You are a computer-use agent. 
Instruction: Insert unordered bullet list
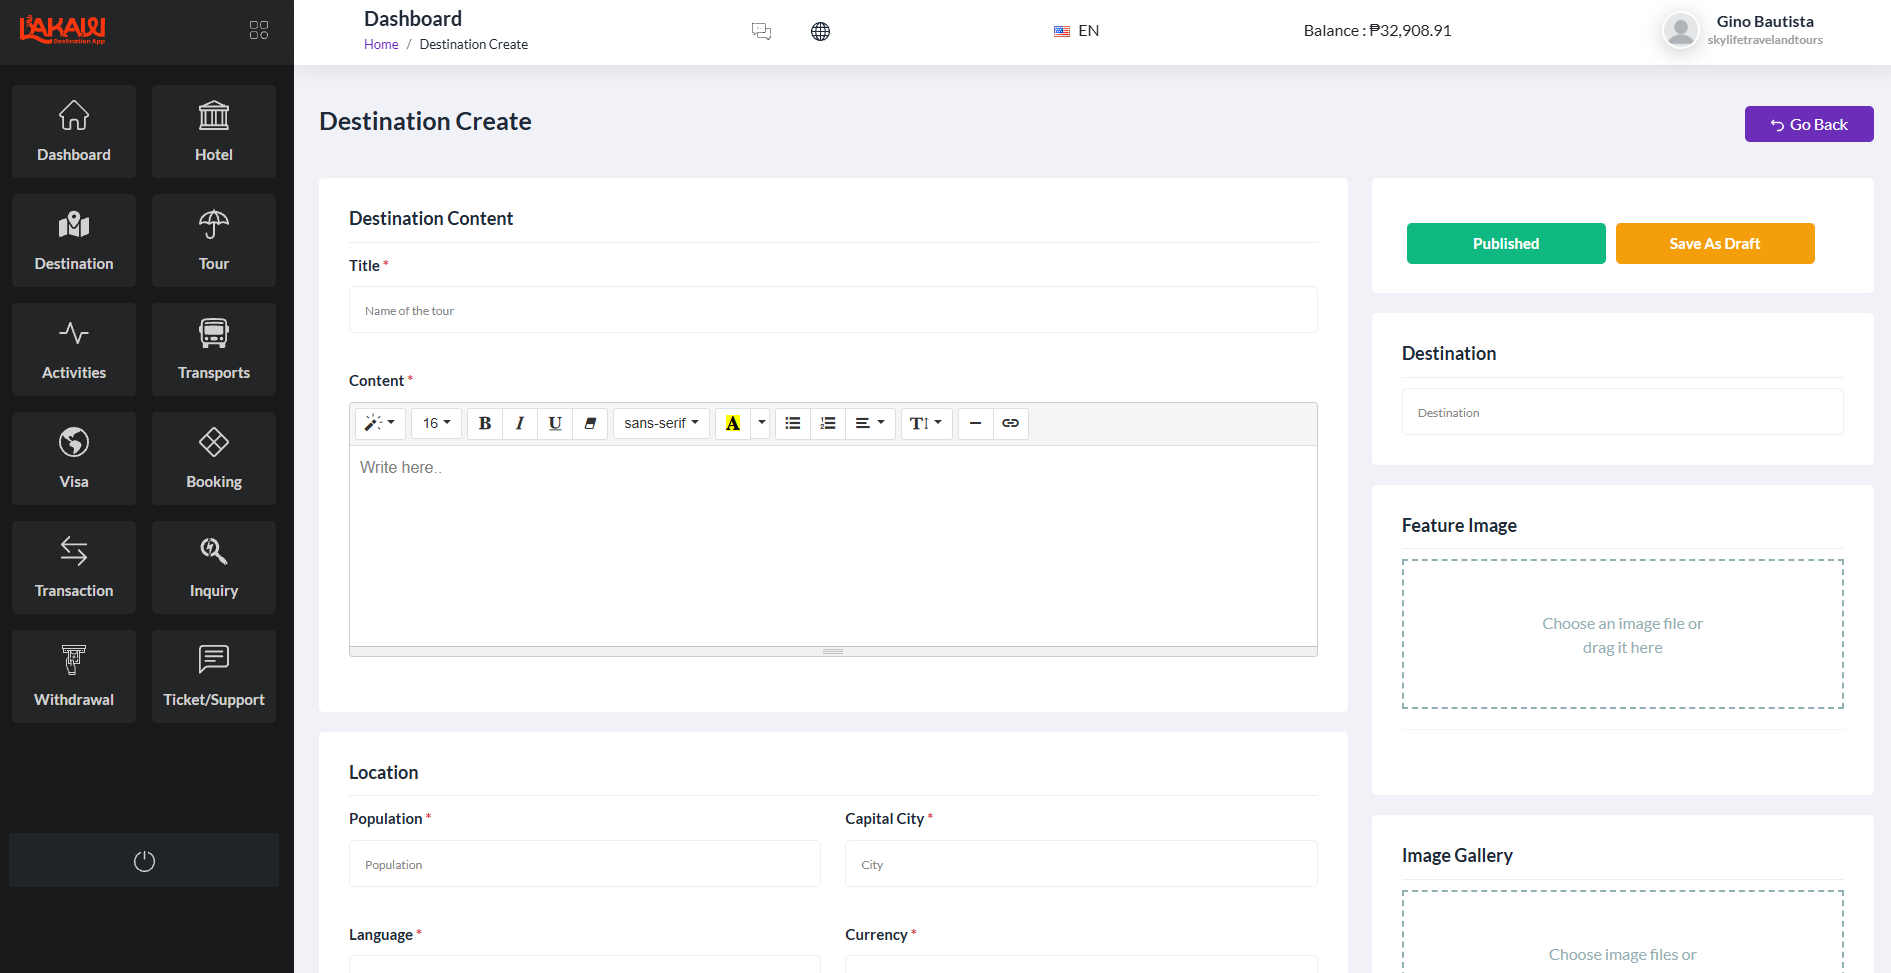click(793, 423)
